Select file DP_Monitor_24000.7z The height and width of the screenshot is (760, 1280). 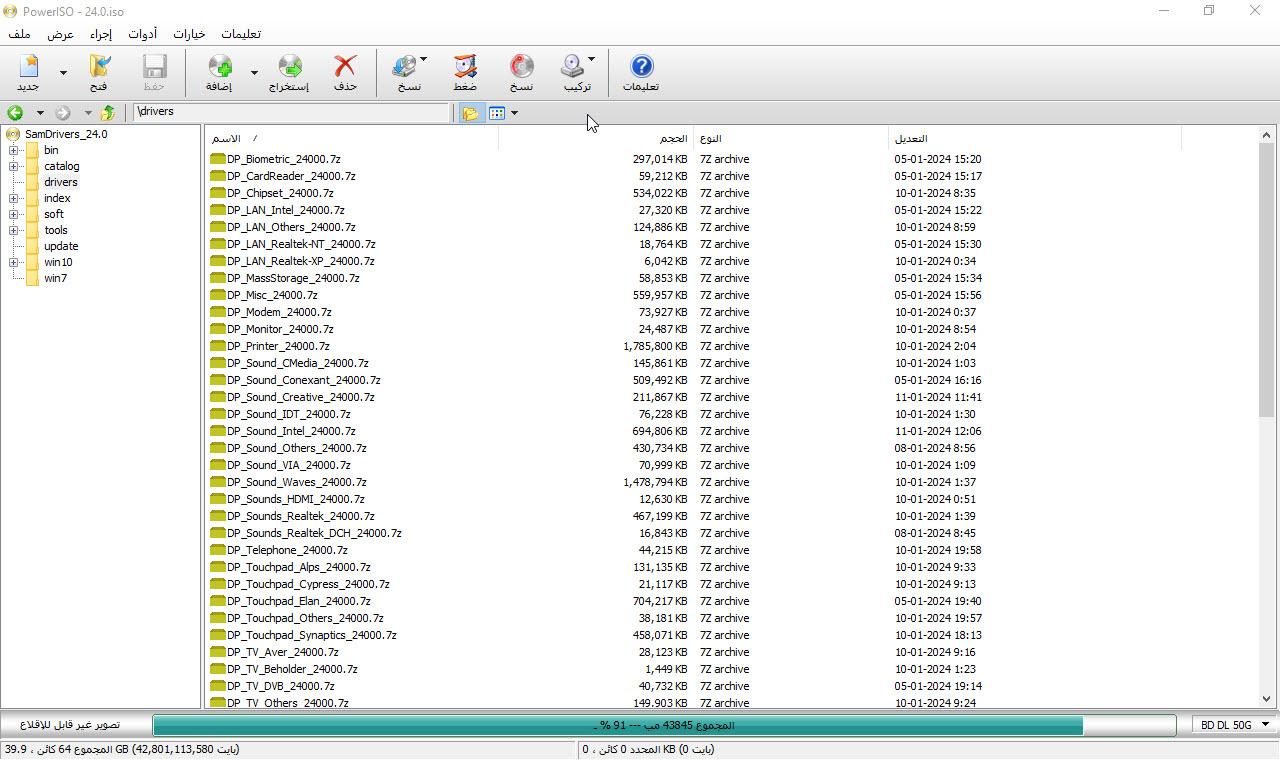[x=280, y=329]
